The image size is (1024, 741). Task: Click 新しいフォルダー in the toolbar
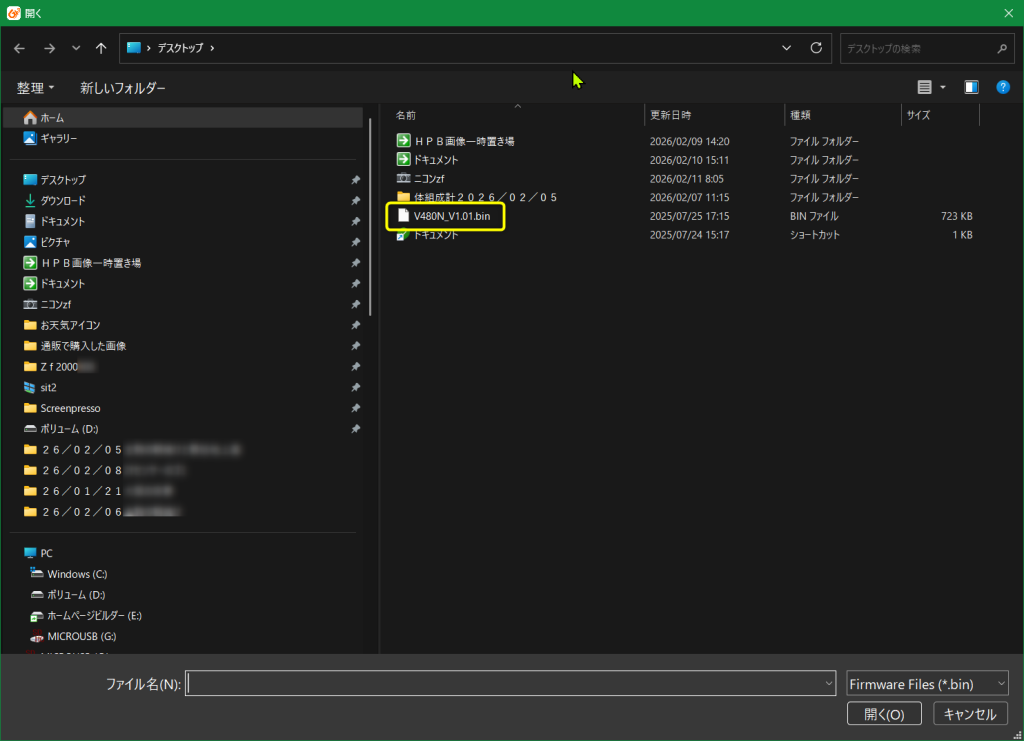123,88
